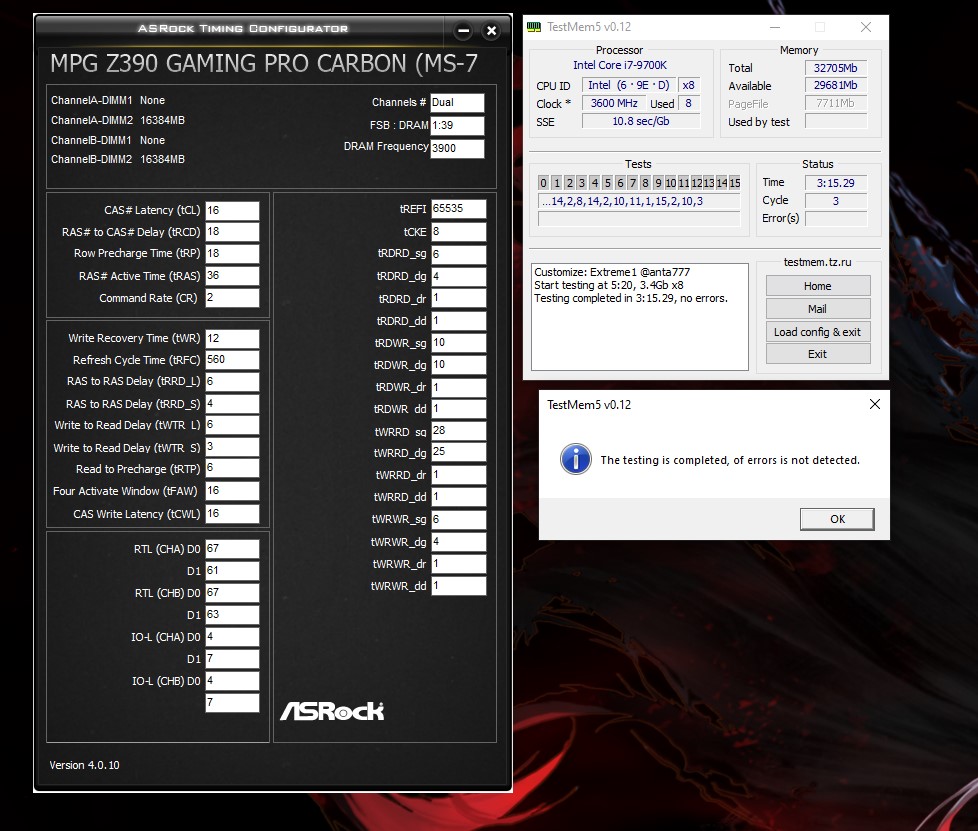This screenshot has height=831, width=978.
Task: Click the RTL (CHA) D0 field
Action: (x=232, y=549)
